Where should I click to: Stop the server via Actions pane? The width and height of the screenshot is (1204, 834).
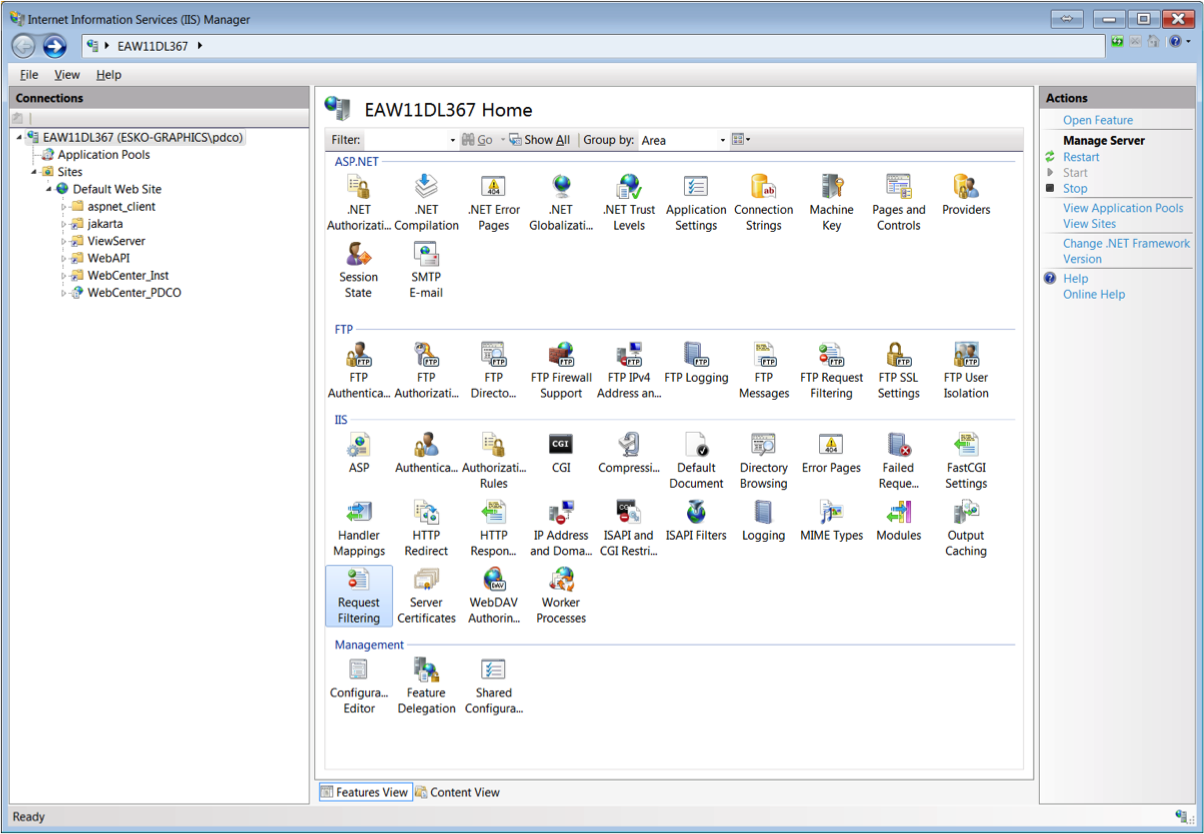tap(1074, 188)
